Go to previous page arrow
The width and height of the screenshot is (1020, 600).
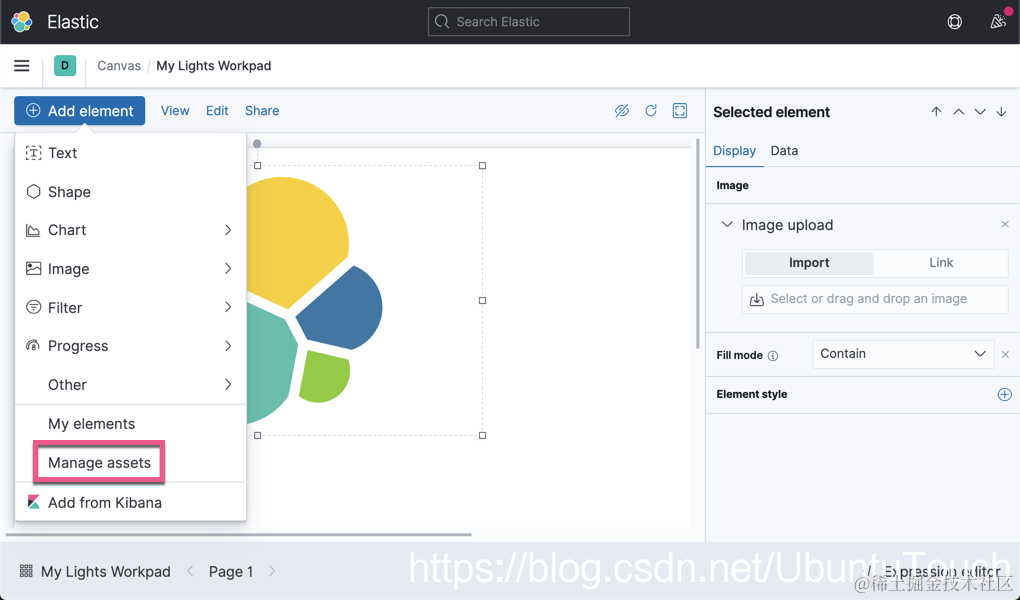click(x=190, y=571)
